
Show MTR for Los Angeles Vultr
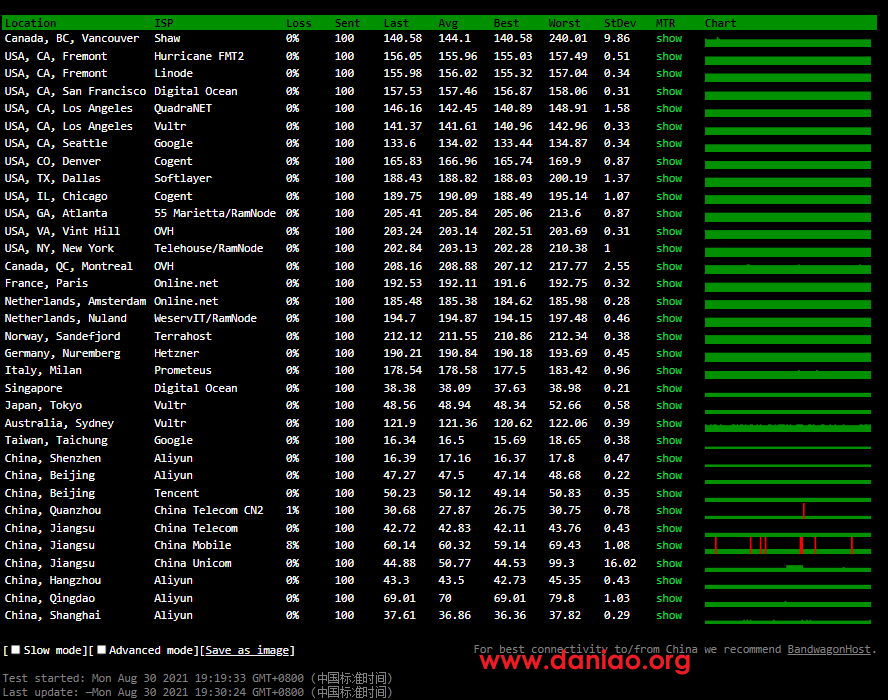[x=669, y=127]
